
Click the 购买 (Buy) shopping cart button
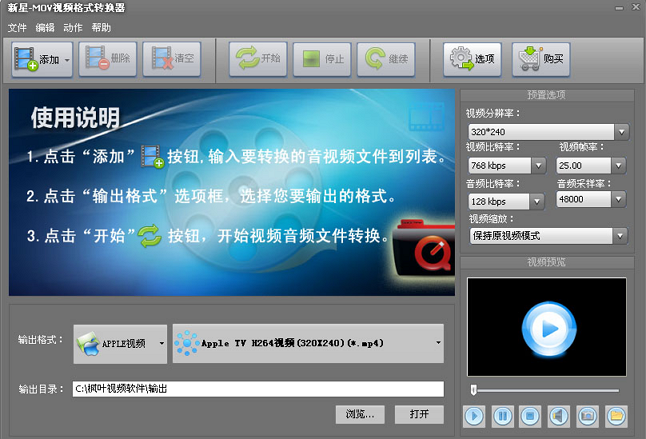541,59
